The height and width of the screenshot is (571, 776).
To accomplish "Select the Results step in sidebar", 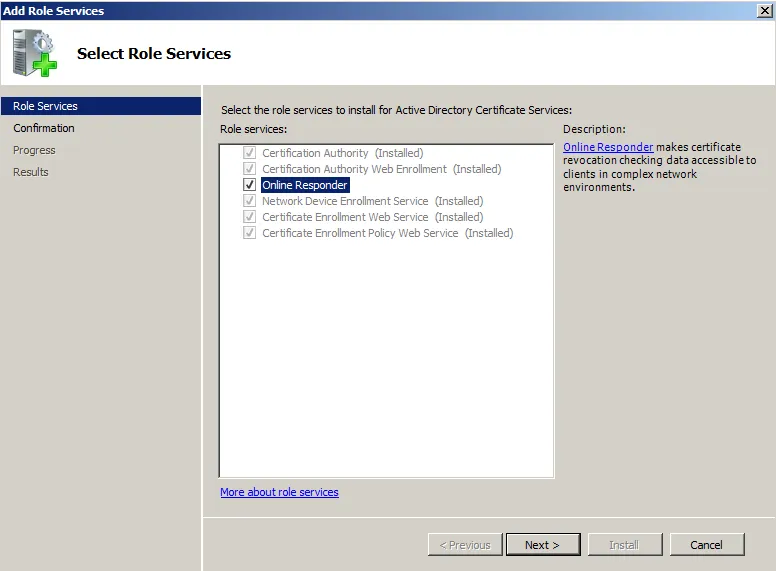I will 31,172.
